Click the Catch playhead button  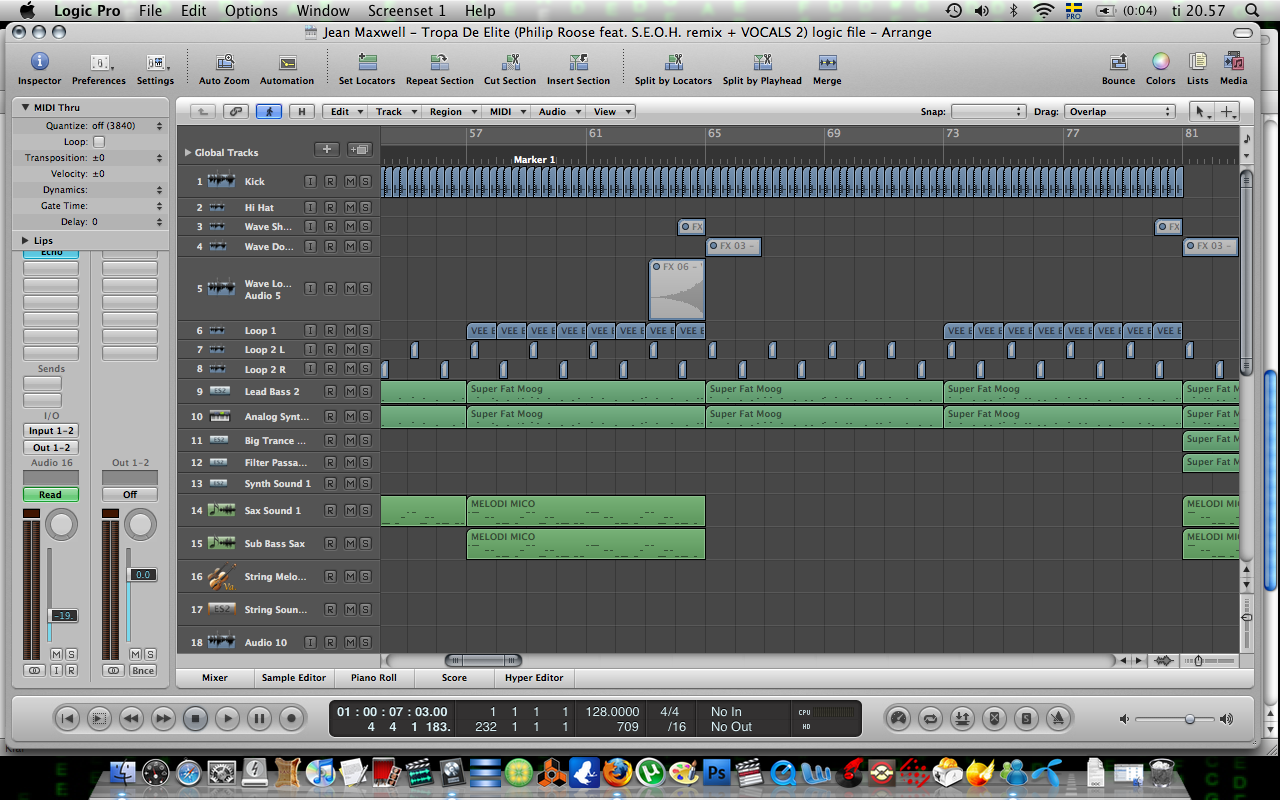coord(268,112)
